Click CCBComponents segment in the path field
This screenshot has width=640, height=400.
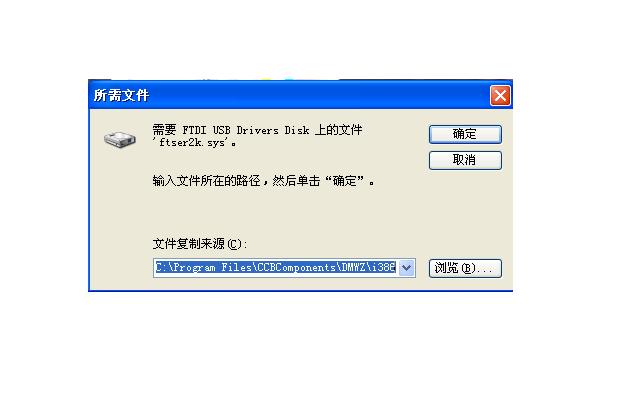[x=296, y=267]
